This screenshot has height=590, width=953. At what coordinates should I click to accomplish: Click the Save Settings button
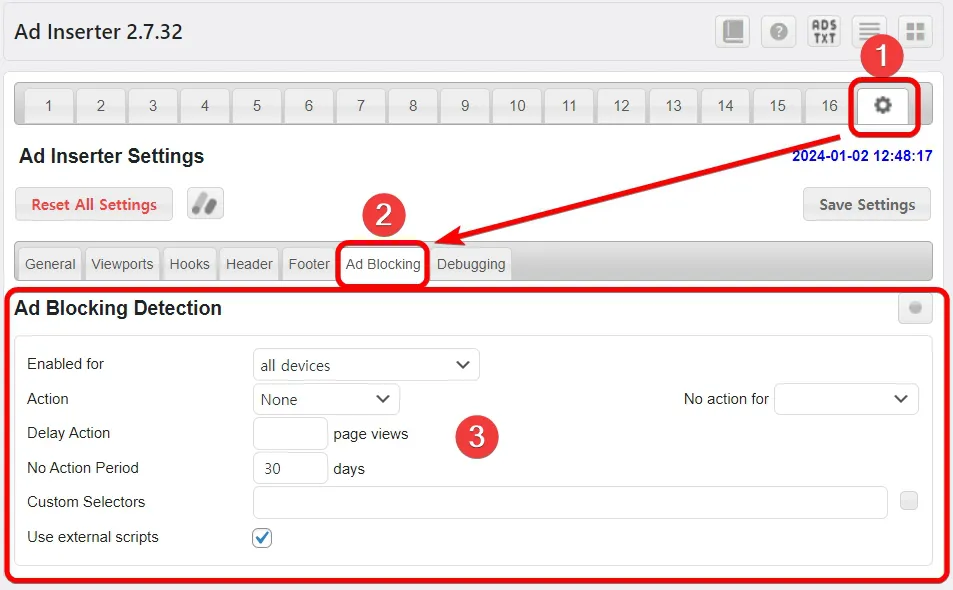867,204
